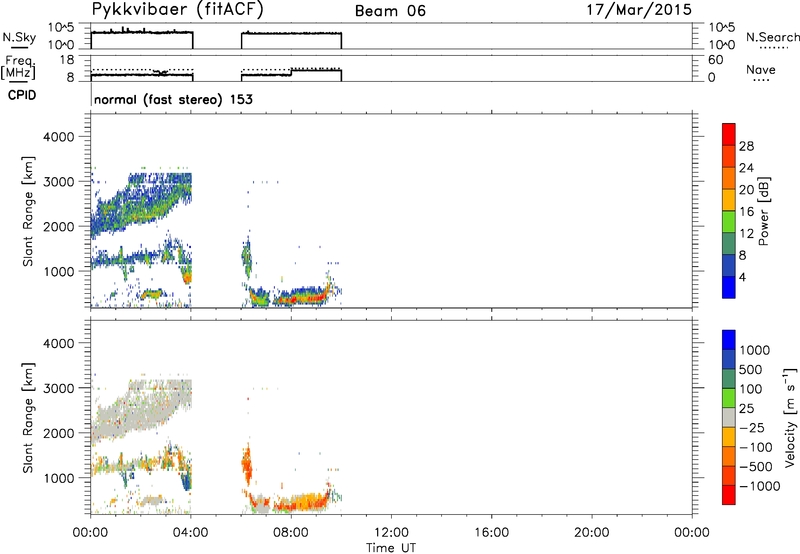
Task: Pick the red bottom segment of Velocity colorbar
Action: click(729, 495)
